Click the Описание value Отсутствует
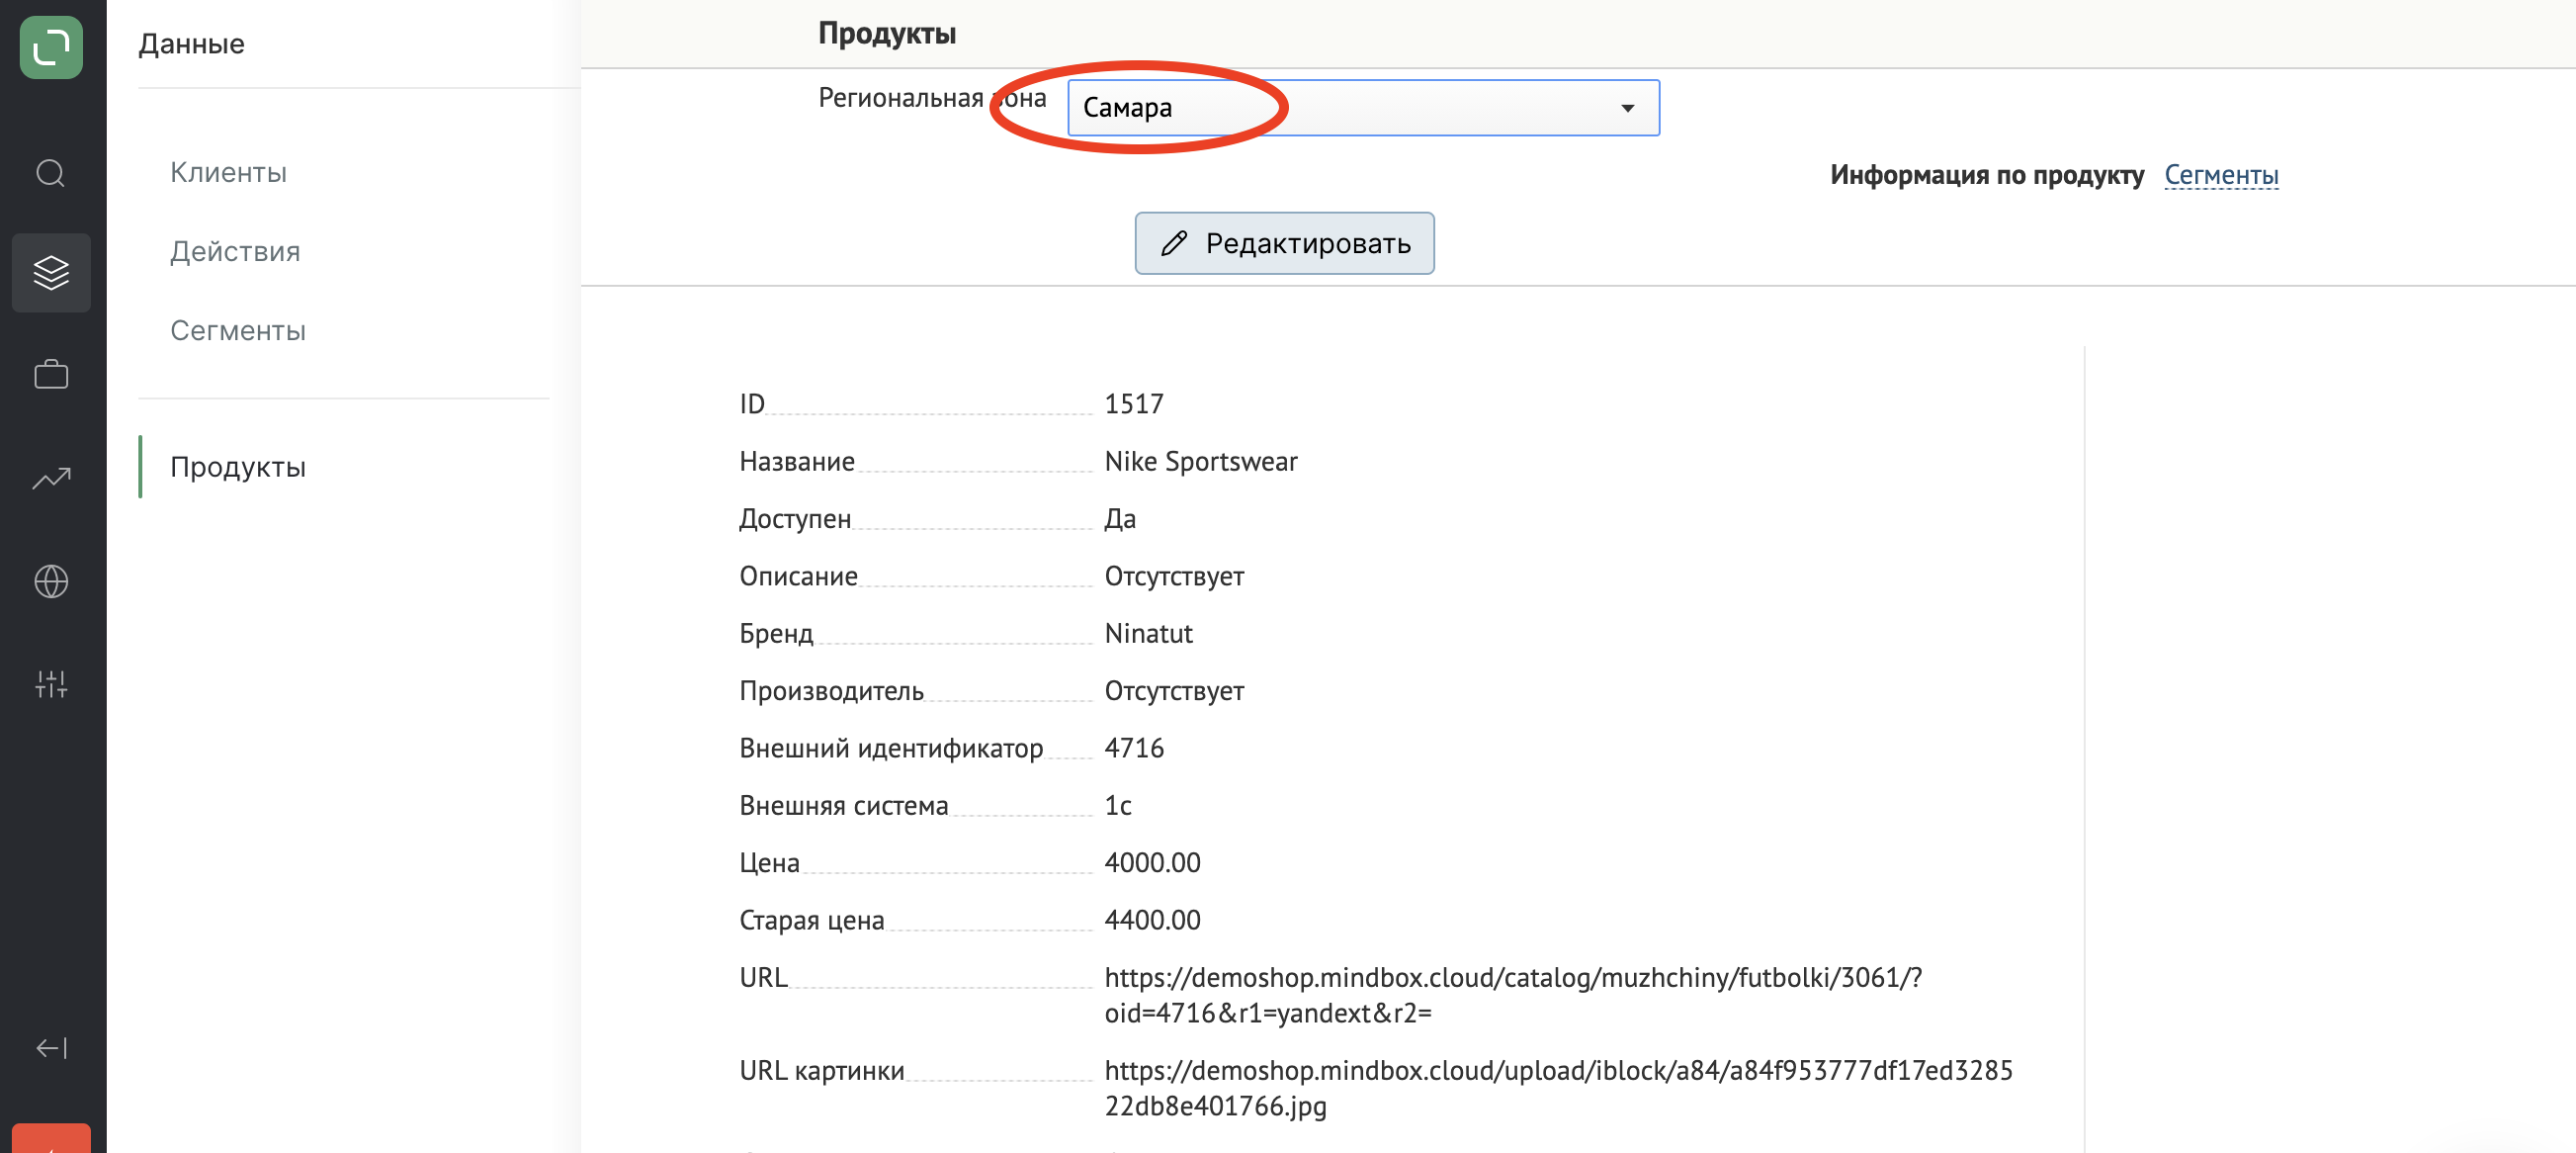2576x1153 pixels. (1174, 576)
